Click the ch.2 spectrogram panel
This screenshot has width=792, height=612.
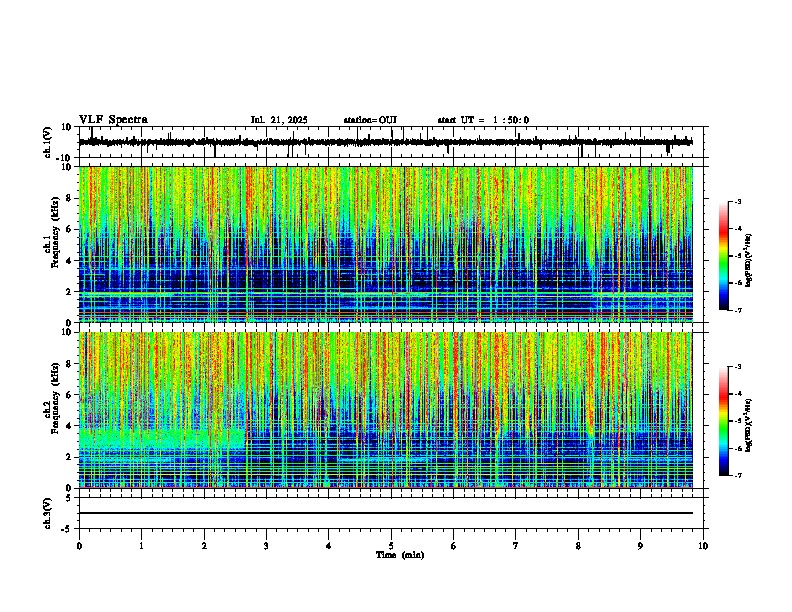(386, 410)
